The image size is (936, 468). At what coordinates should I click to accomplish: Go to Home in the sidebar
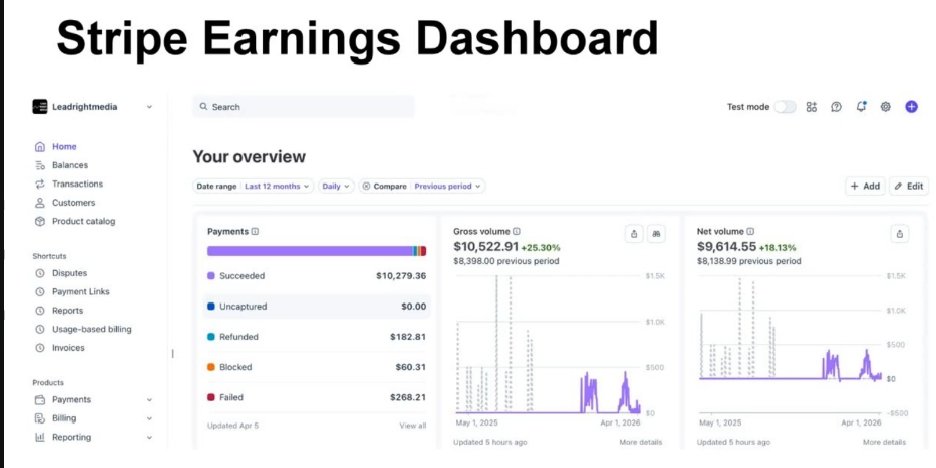tap(64, 146)
